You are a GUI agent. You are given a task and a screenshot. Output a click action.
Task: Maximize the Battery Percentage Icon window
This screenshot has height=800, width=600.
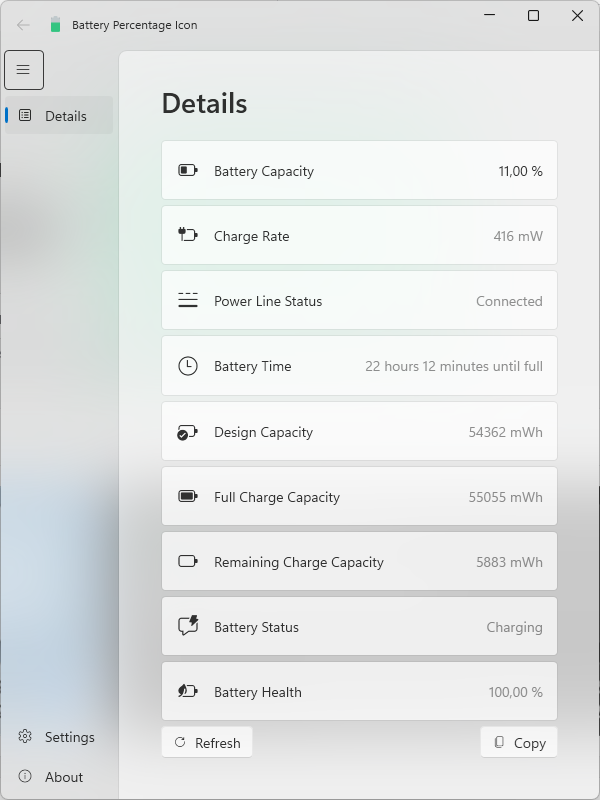coord(533,15)
